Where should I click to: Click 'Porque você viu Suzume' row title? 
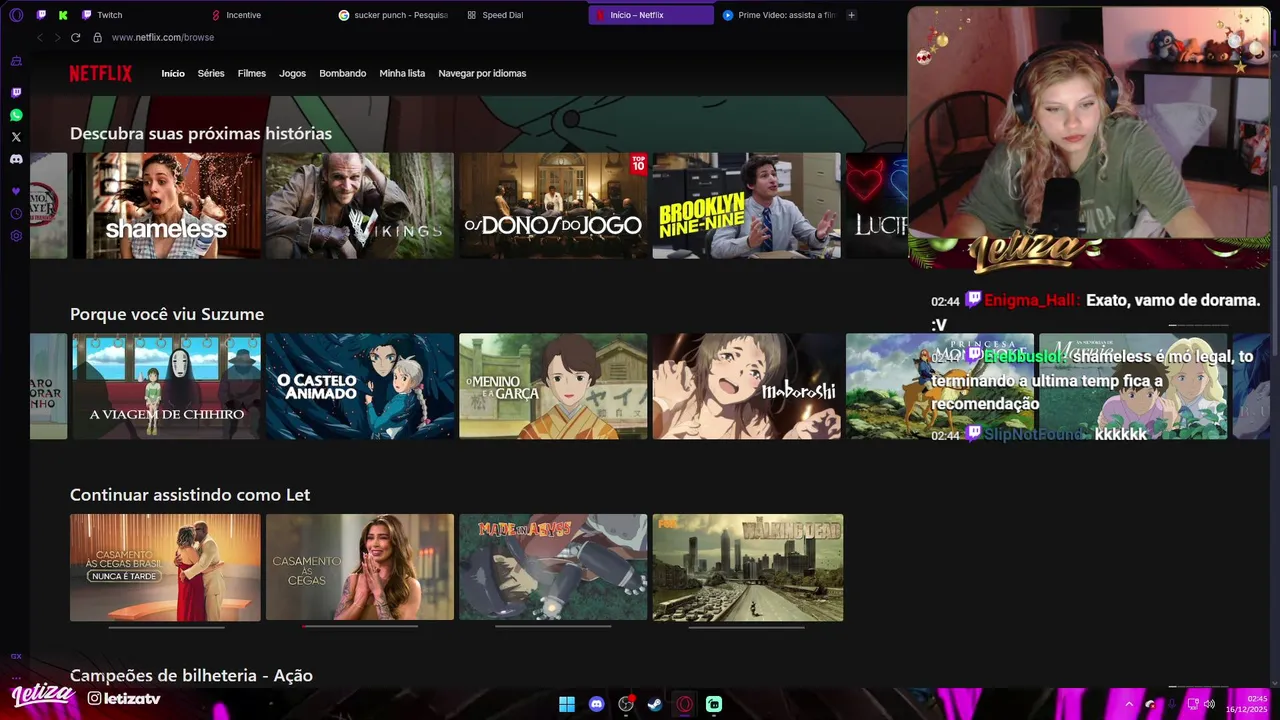pos(167,314)
